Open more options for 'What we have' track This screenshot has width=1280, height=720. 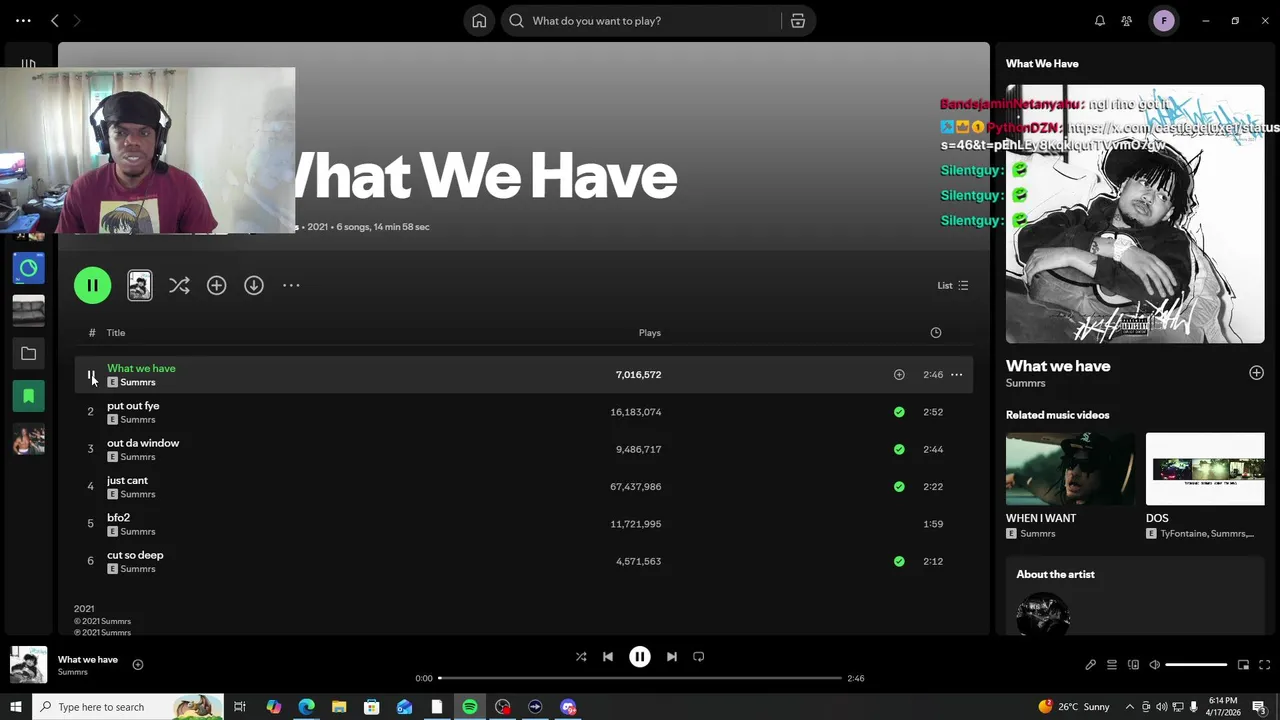[957, 375]
